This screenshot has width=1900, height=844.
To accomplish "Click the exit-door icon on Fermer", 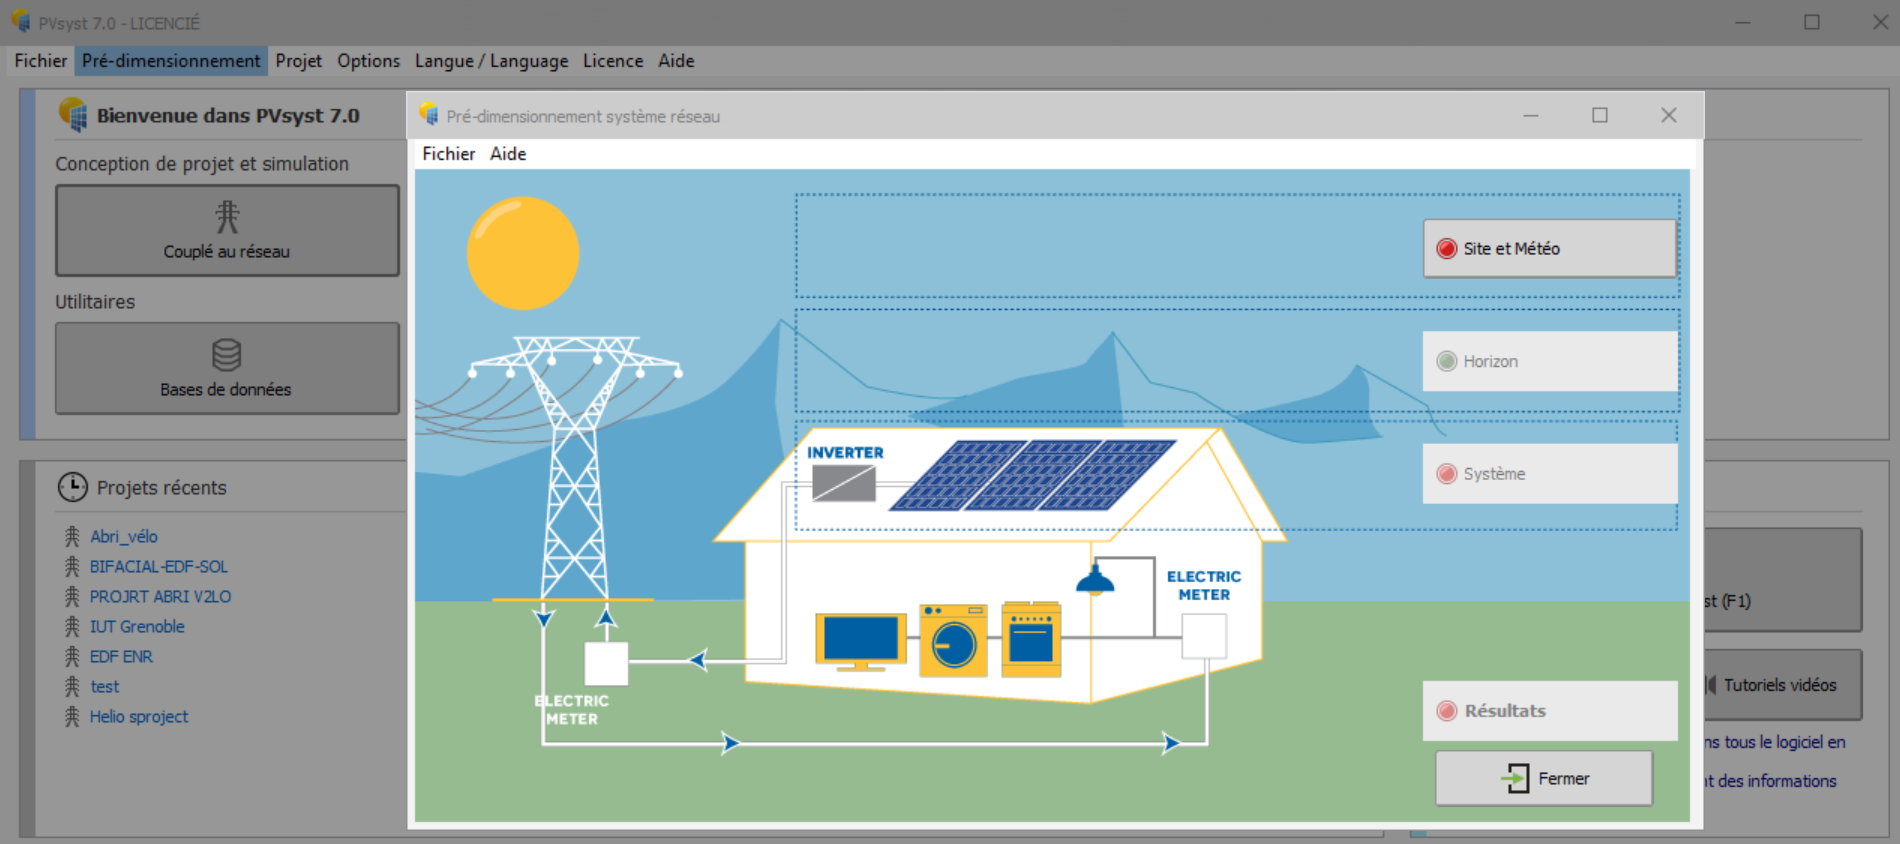I will [1515, 778].
